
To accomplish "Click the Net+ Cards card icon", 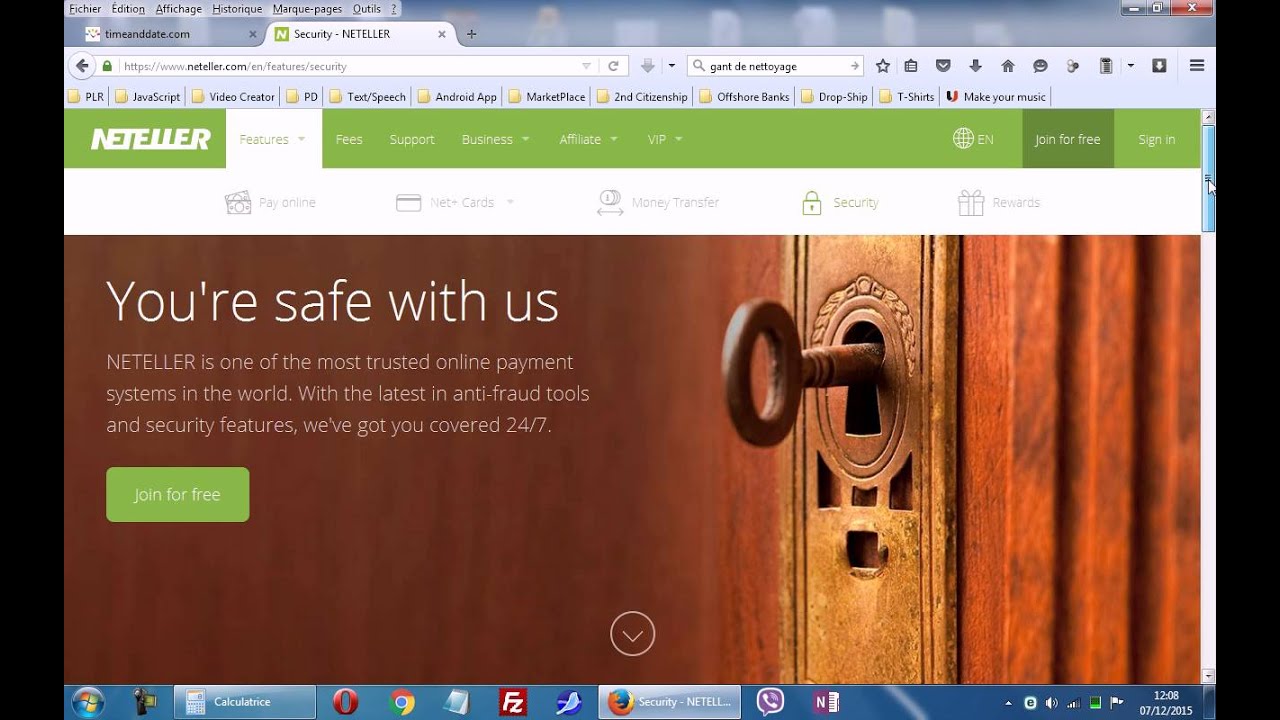I will coord(408,202).
